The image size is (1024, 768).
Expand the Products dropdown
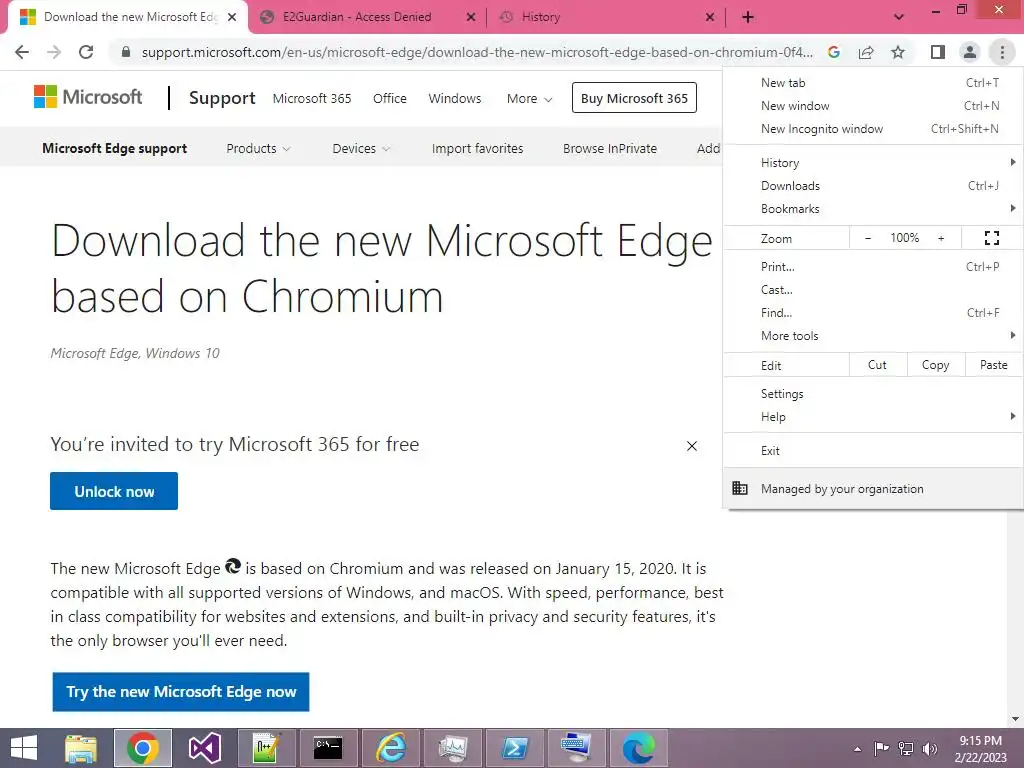[x=258, y=148]
